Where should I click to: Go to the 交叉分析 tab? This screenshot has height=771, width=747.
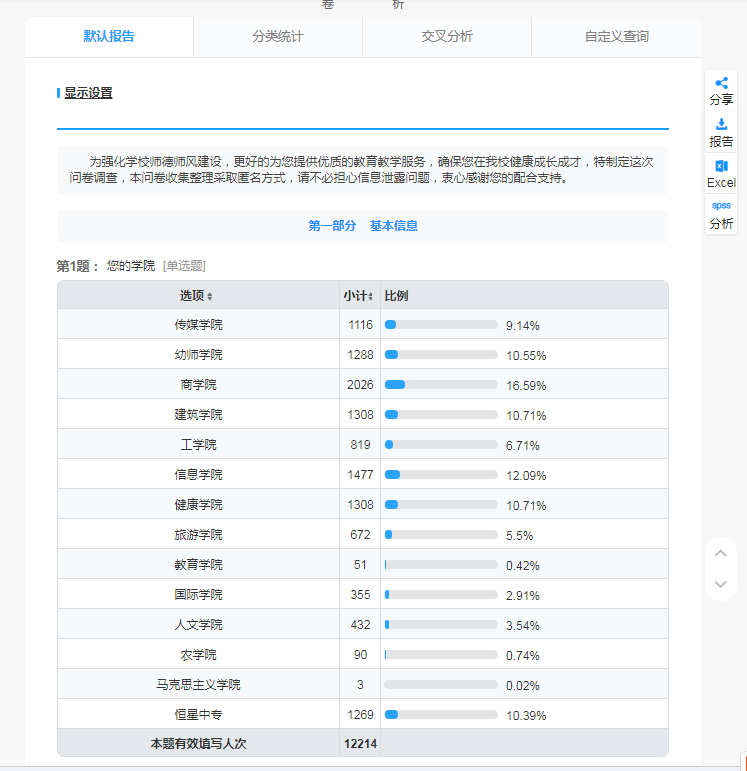click(x=447, y=37)
